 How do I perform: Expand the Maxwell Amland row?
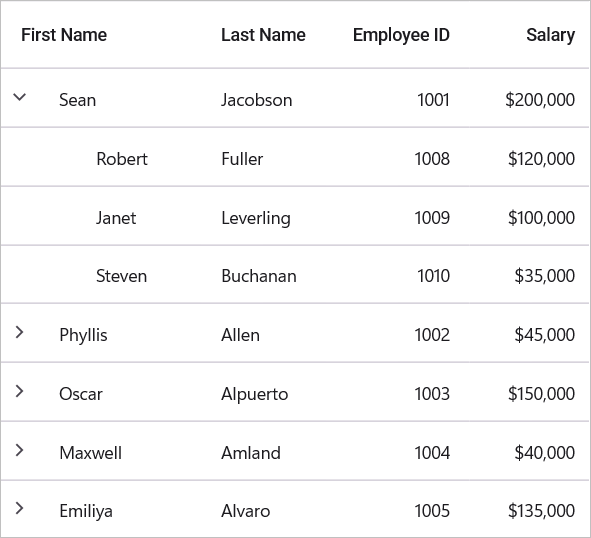point(20,450)
